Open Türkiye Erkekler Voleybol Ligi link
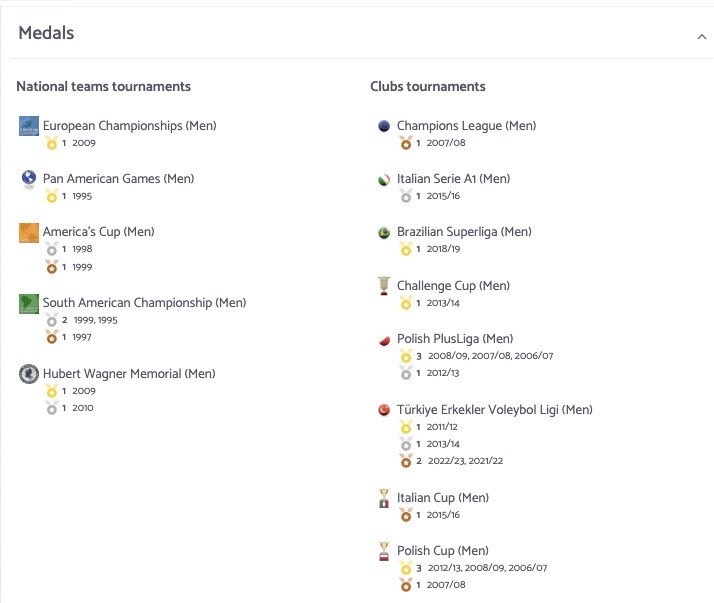This screenshot has width=714, height=603. coord(495,410)
